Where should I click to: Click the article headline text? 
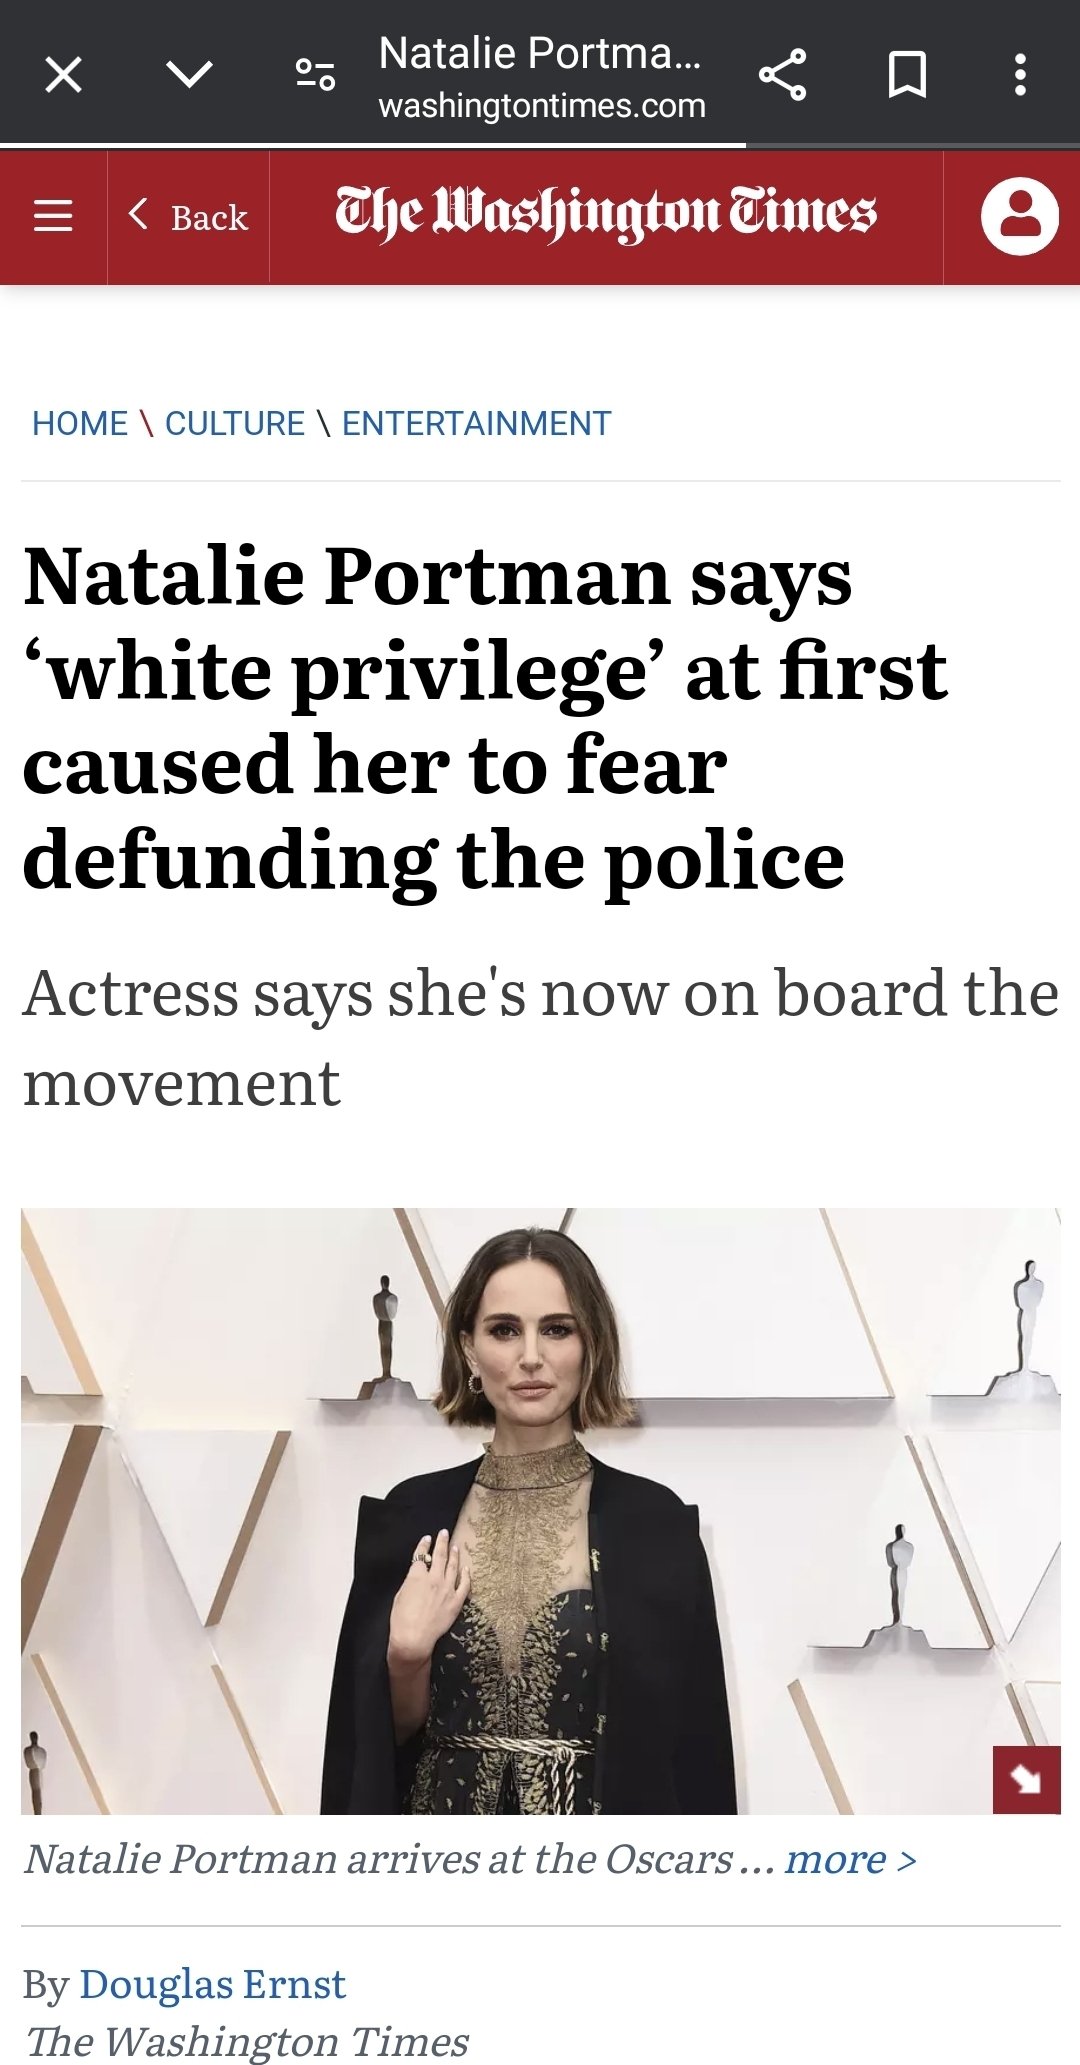(486, 718)
